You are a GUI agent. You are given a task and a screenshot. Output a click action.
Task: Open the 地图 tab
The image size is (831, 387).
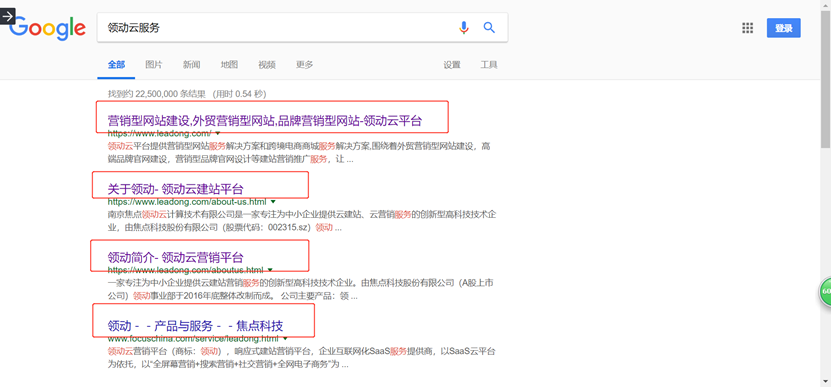(x=229, y=65)
